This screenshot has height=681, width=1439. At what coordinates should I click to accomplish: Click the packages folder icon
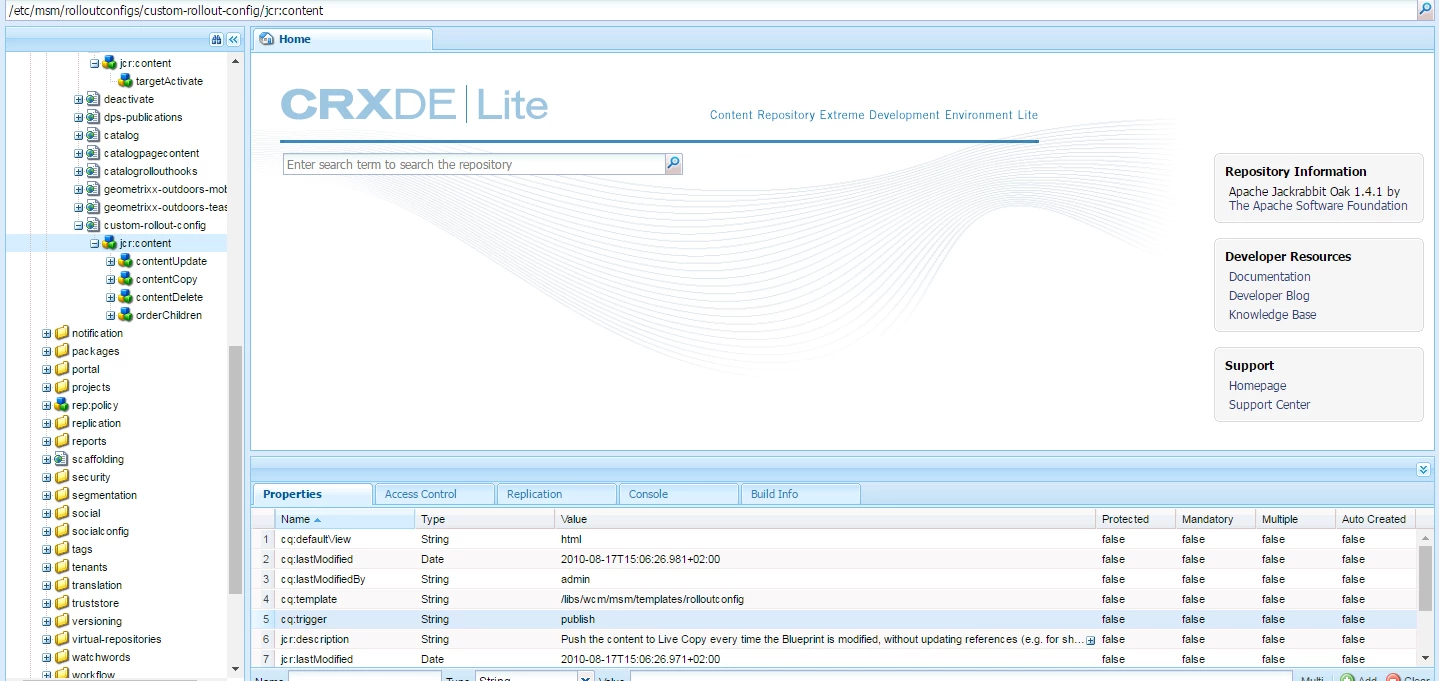(x=61, y=351)
